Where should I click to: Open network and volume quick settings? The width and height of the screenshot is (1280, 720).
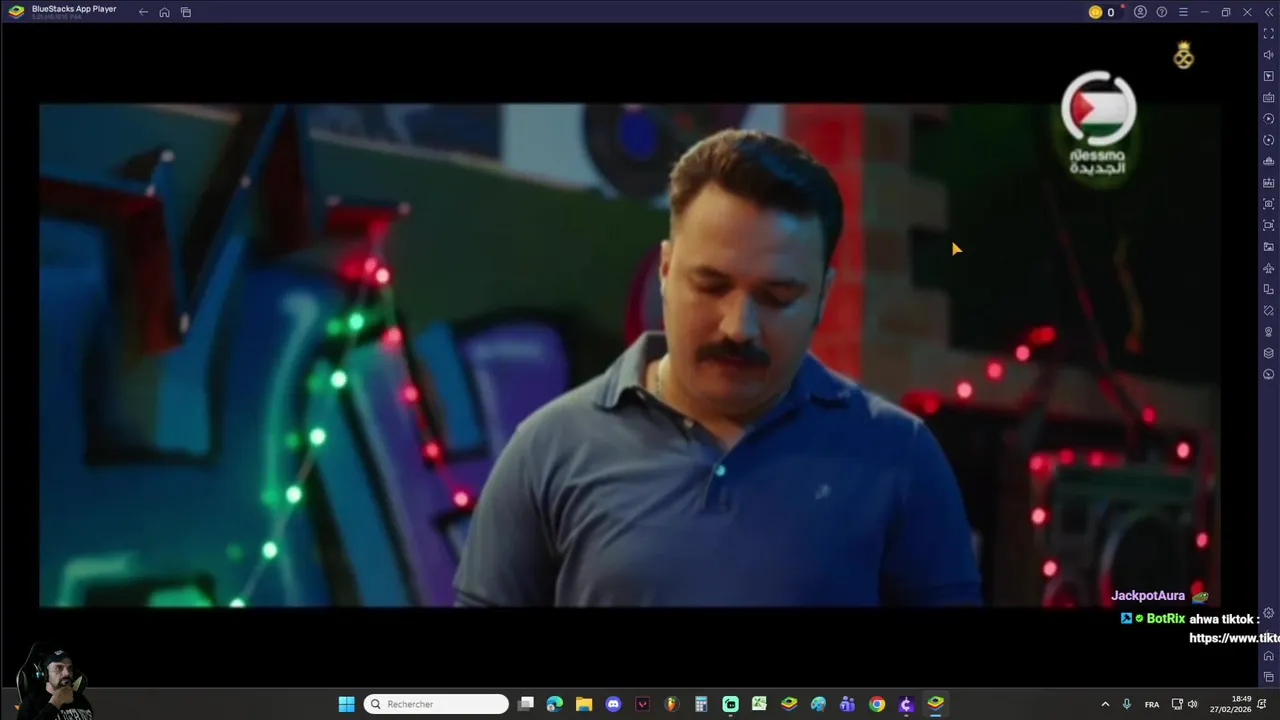pos(1185,704)
